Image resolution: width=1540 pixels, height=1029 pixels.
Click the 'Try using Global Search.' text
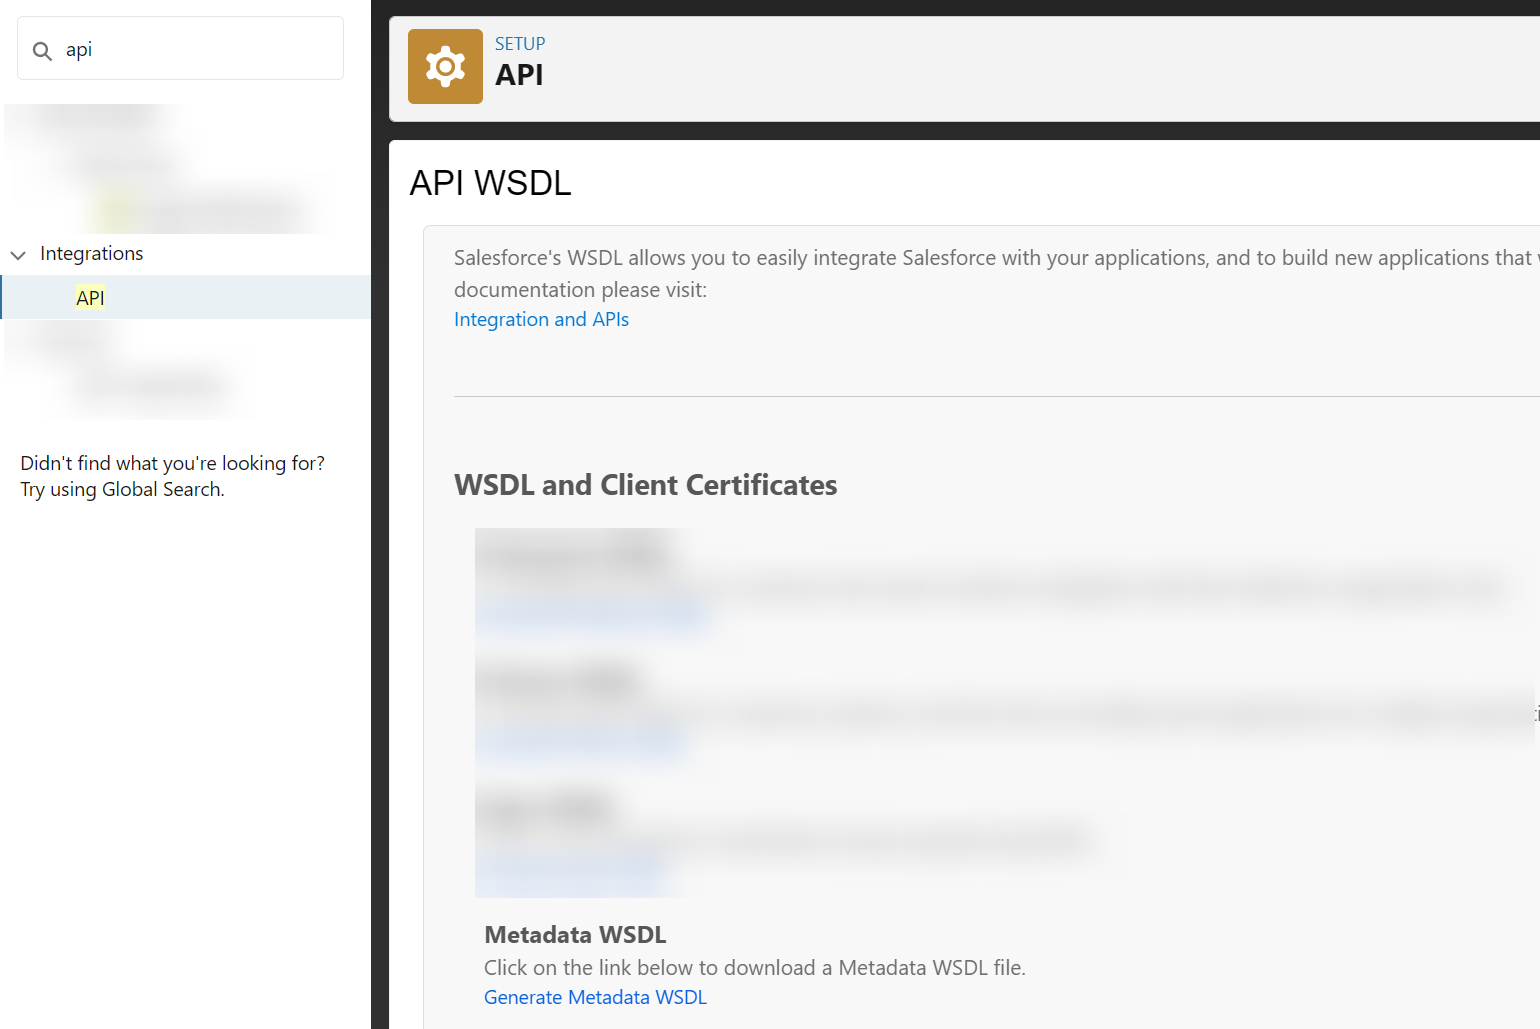122,489
